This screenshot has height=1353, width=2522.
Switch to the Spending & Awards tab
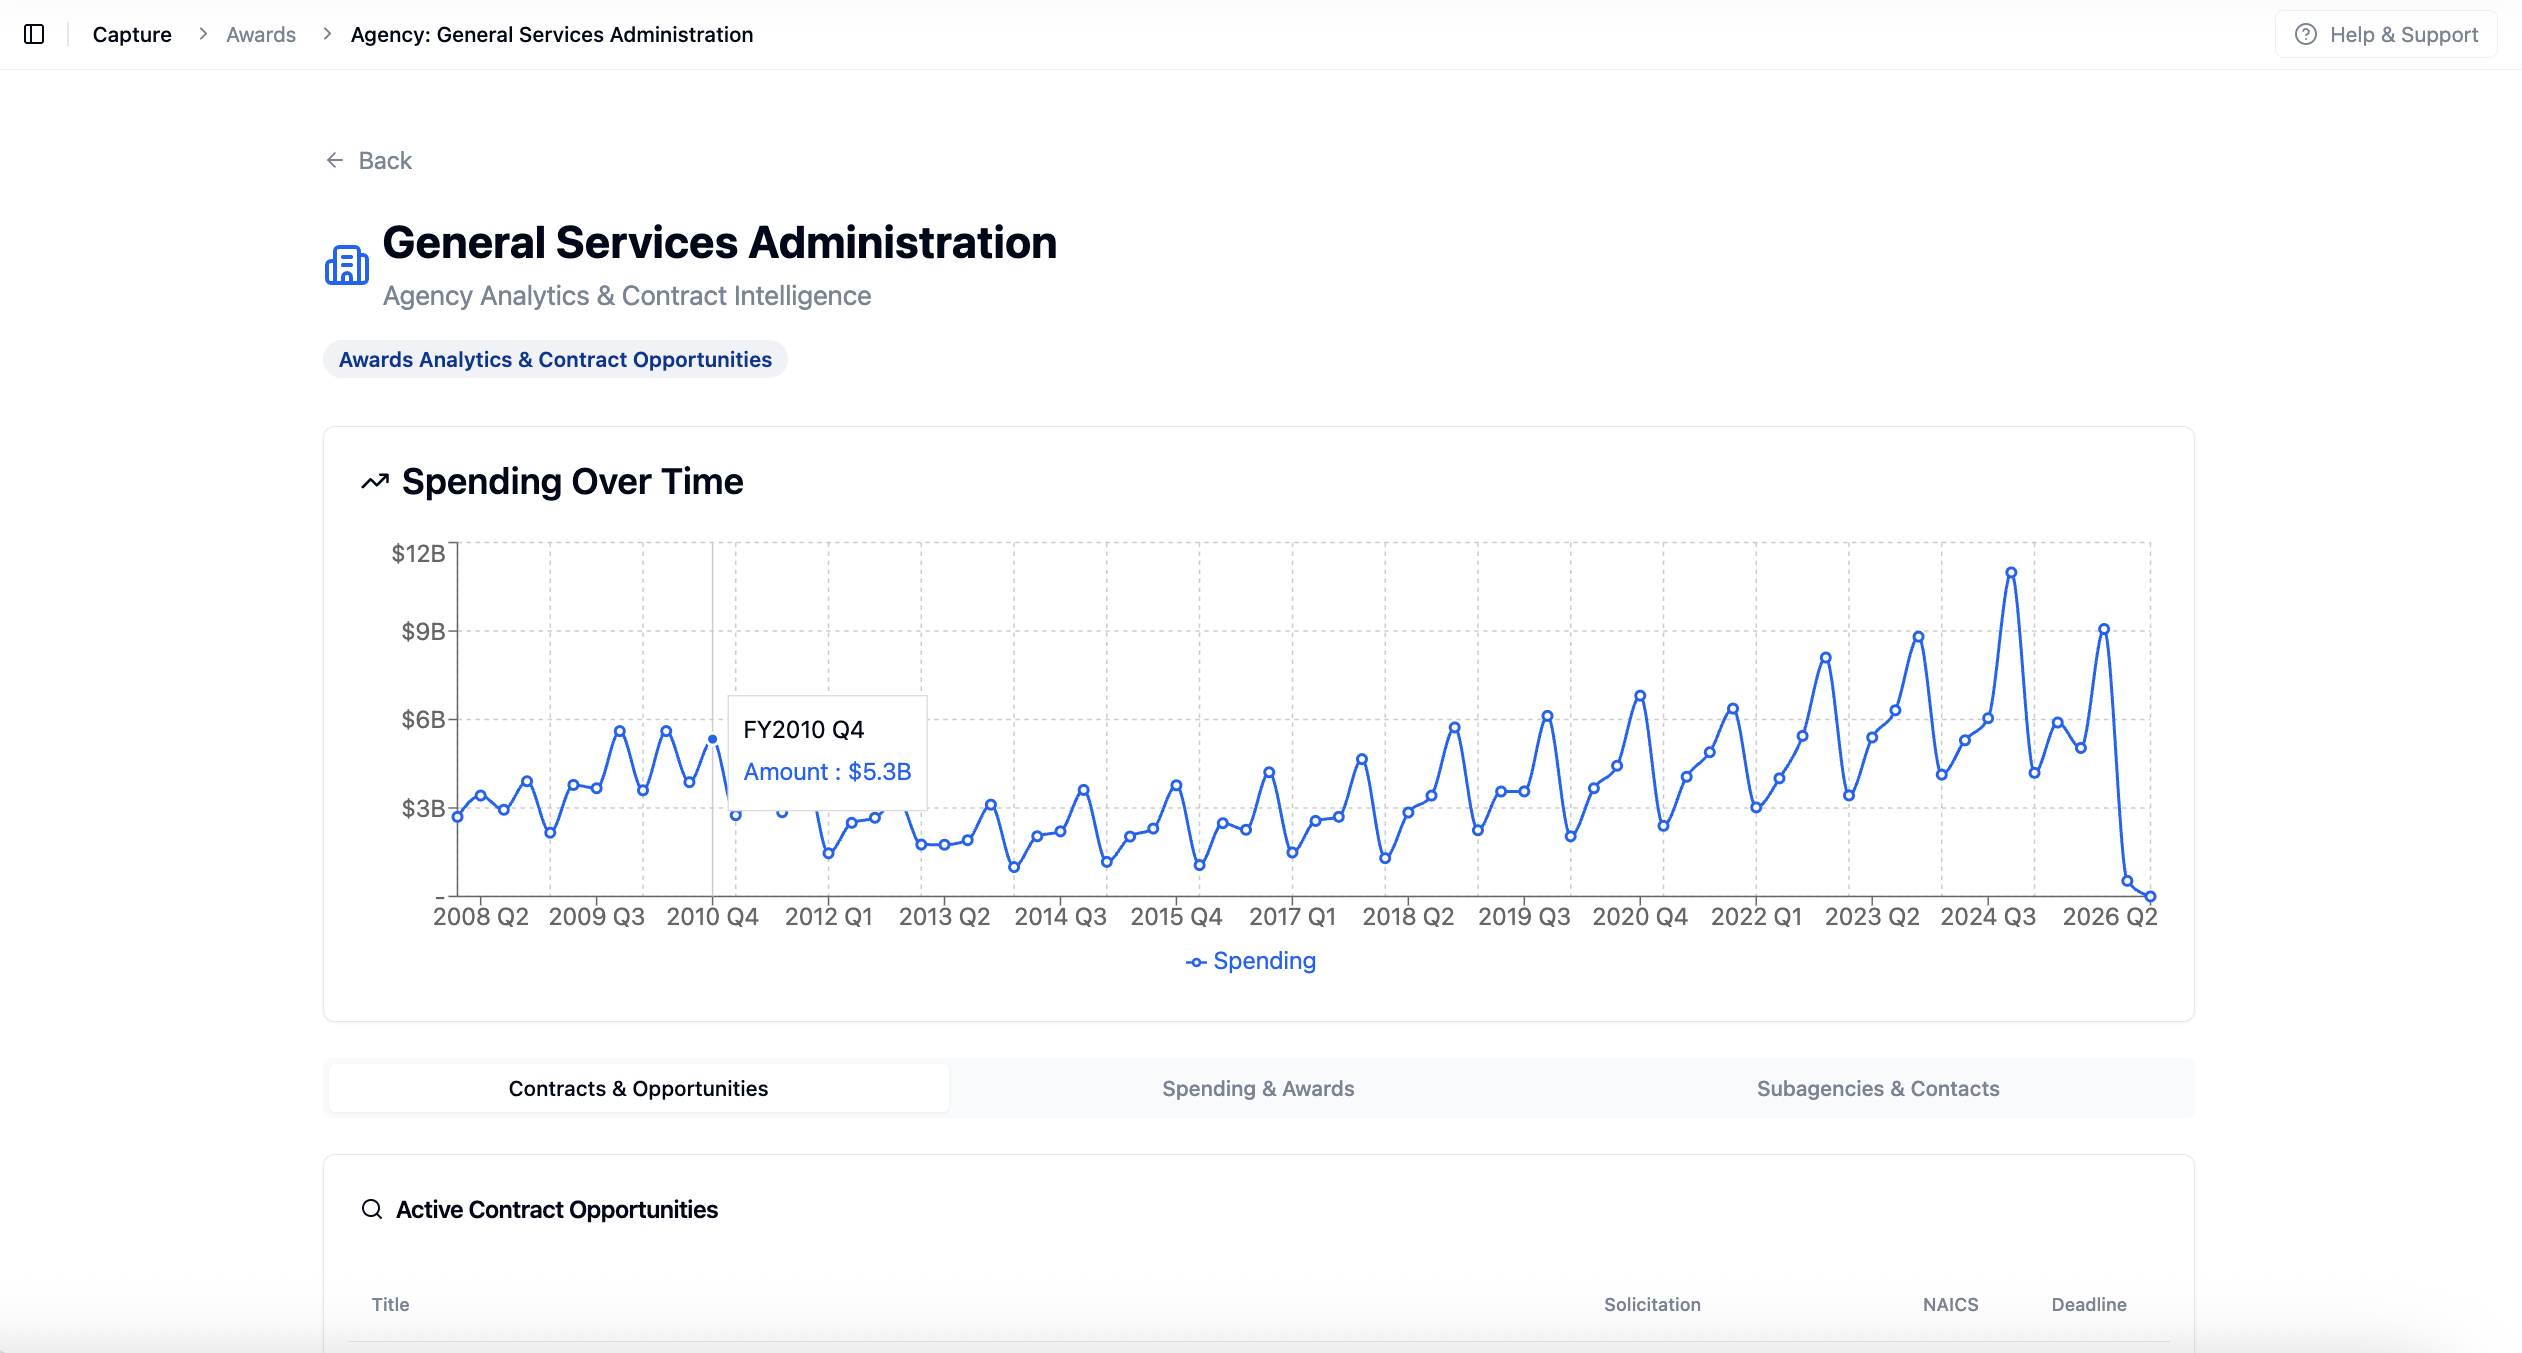coord(1258,1088)
